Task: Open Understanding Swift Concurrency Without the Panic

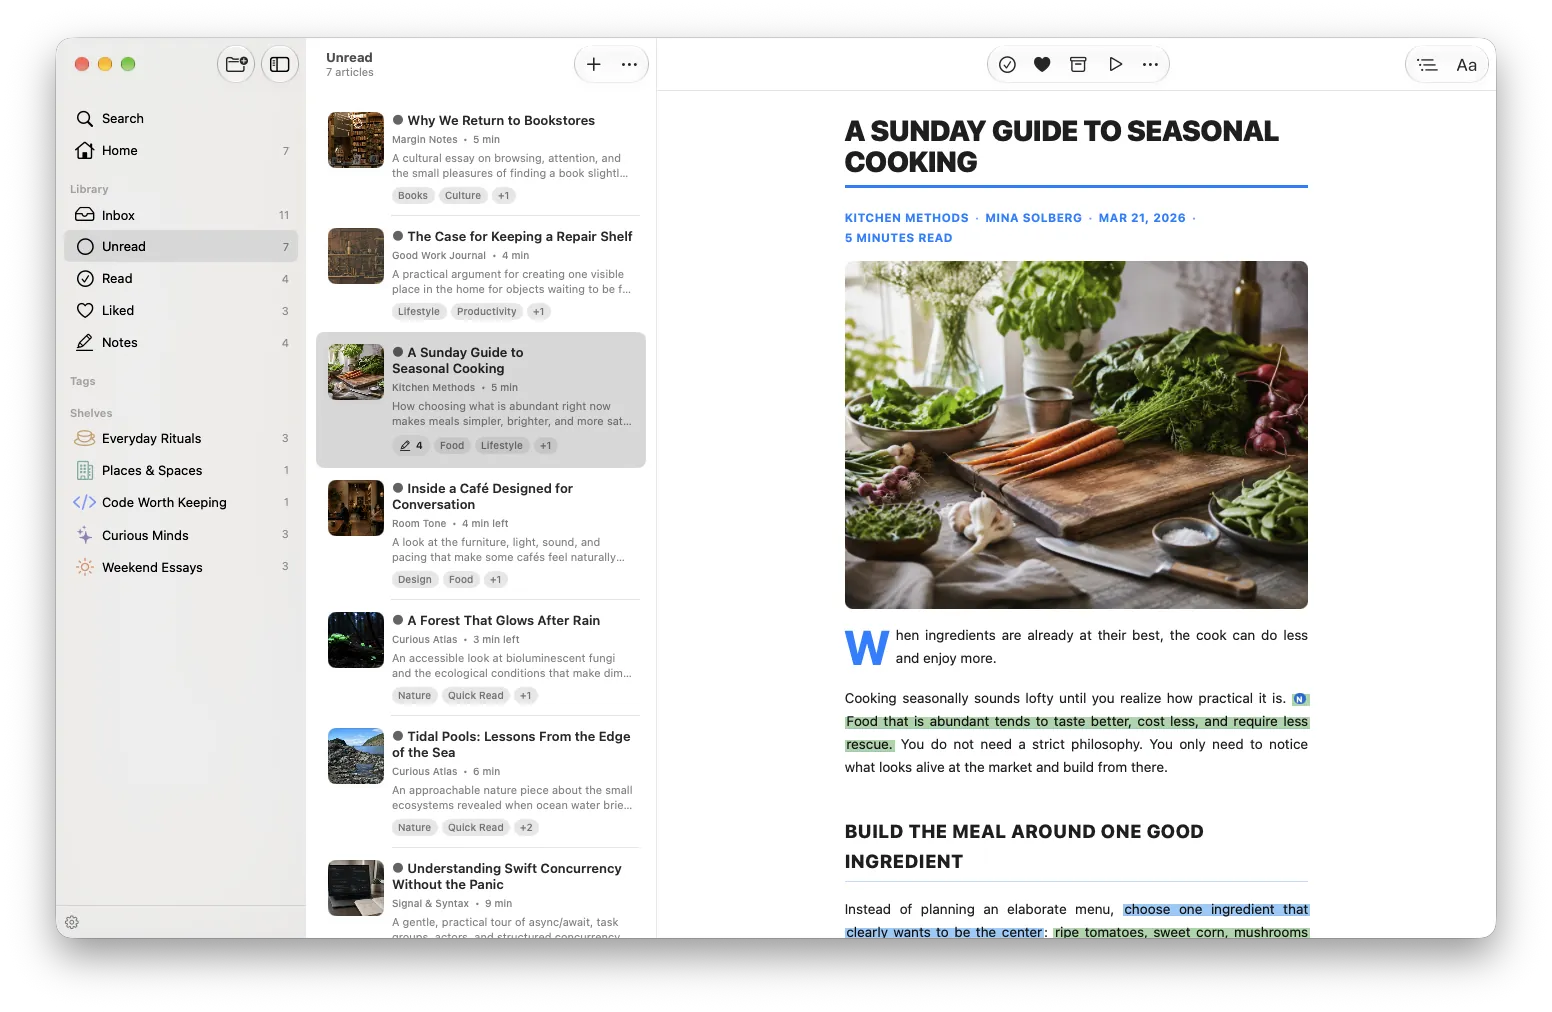Action: pos(481,895)
